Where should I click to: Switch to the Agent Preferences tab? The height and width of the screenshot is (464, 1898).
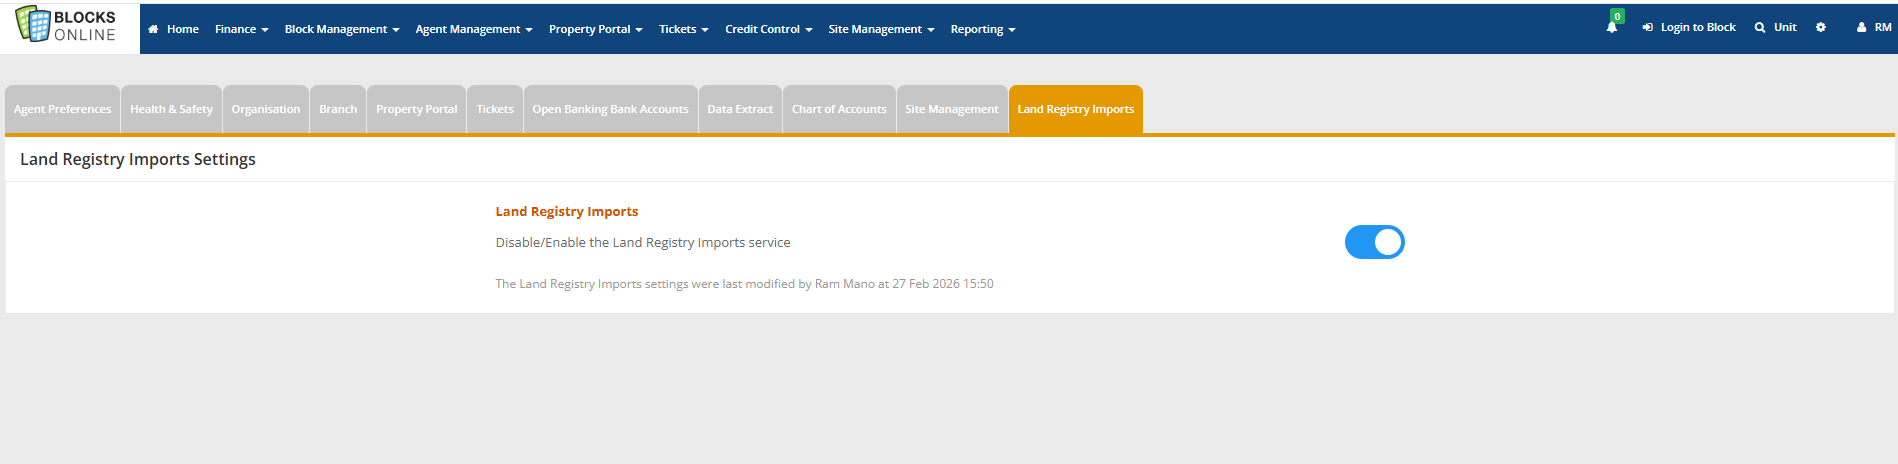click(63, 109)
